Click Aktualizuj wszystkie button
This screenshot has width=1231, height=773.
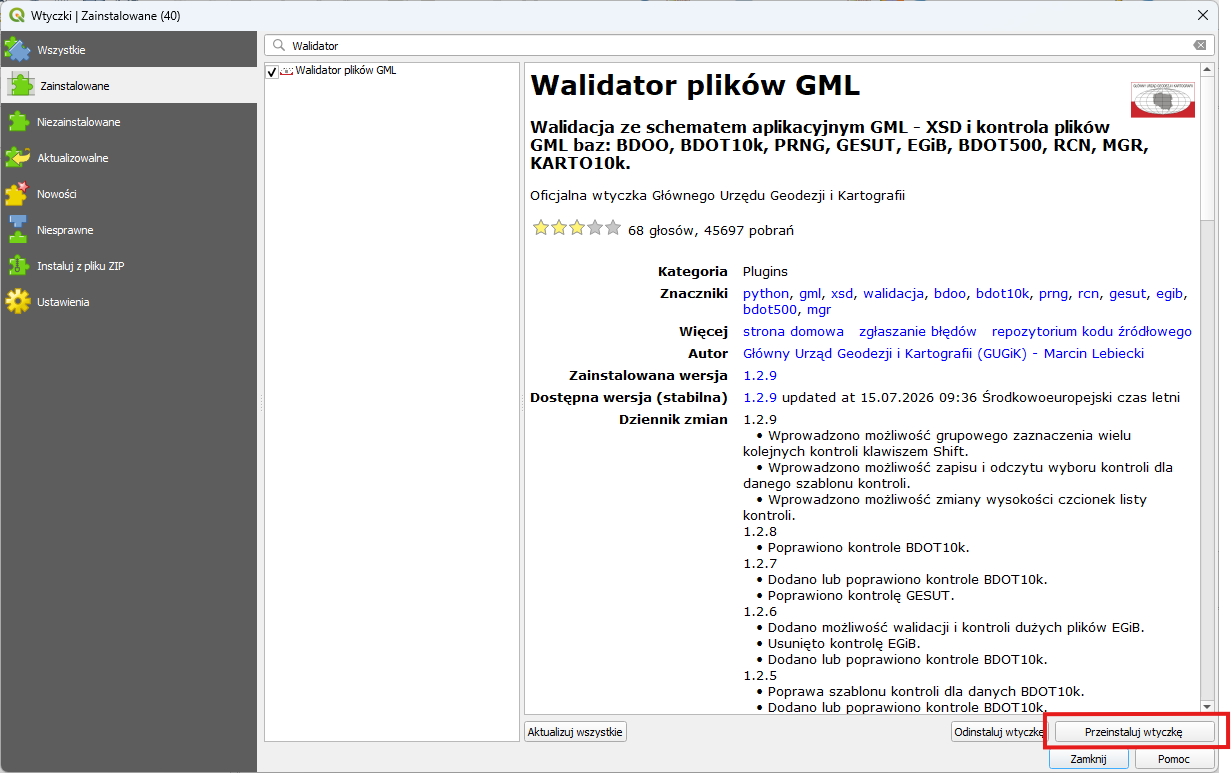click(575, 732)
